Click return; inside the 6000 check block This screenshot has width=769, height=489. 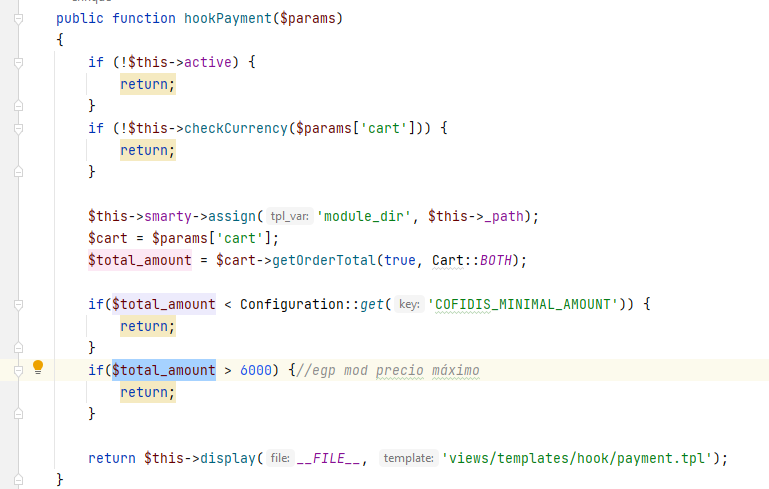point(148,392)
